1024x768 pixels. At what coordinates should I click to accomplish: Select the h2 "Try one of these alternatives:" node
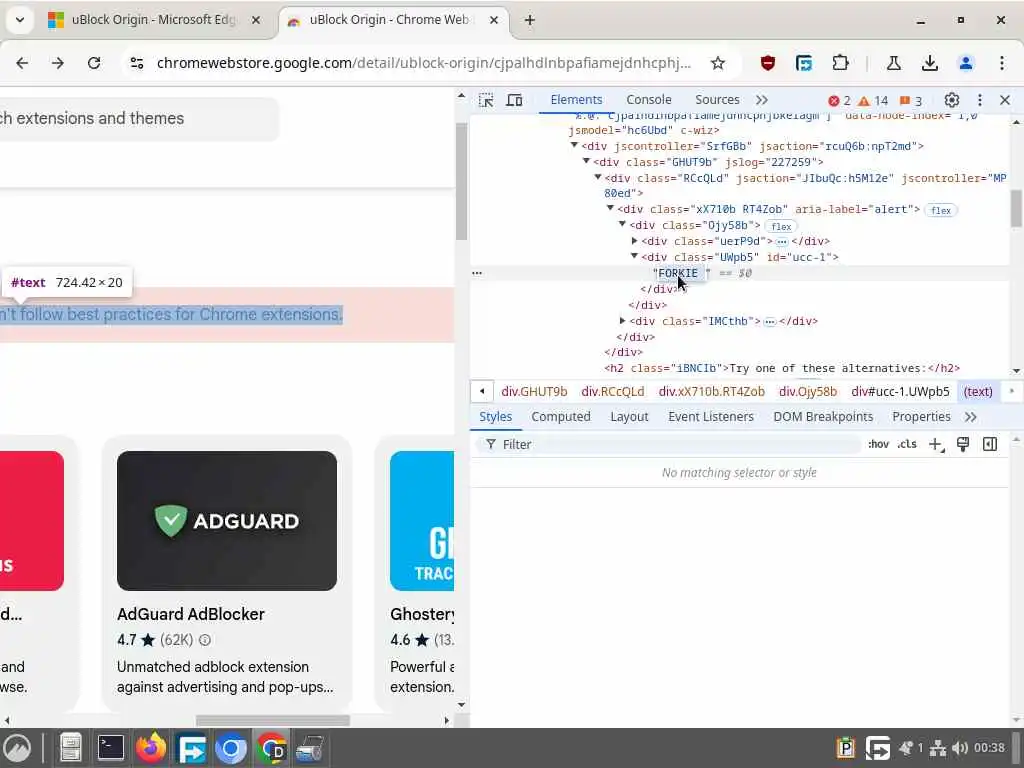[782, 368]
